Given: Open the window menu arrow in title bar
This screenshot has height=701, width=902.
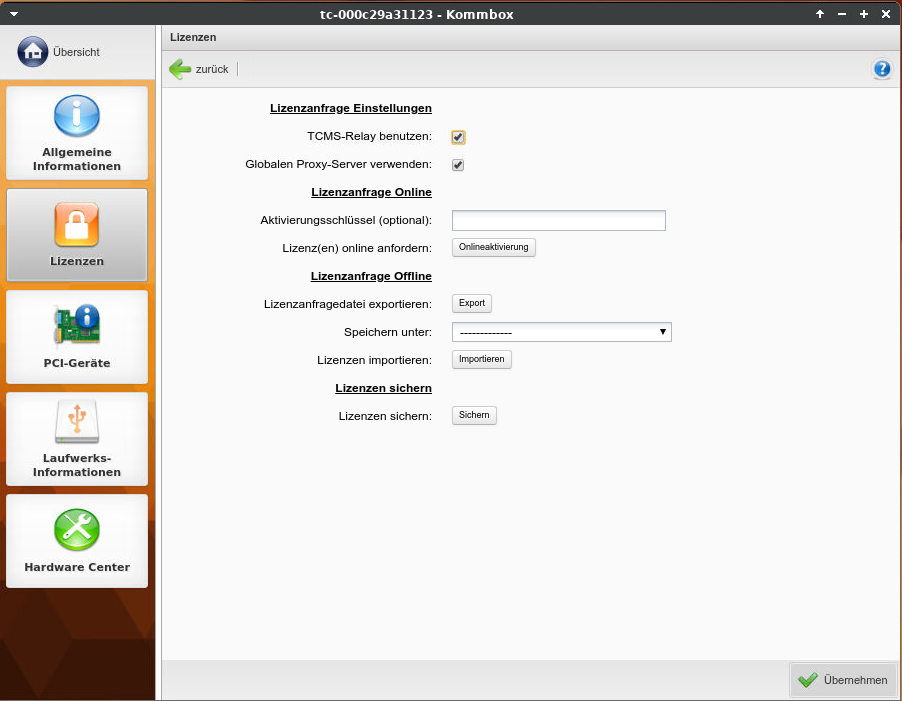Looking at the screenshot, I should (14, 14).
